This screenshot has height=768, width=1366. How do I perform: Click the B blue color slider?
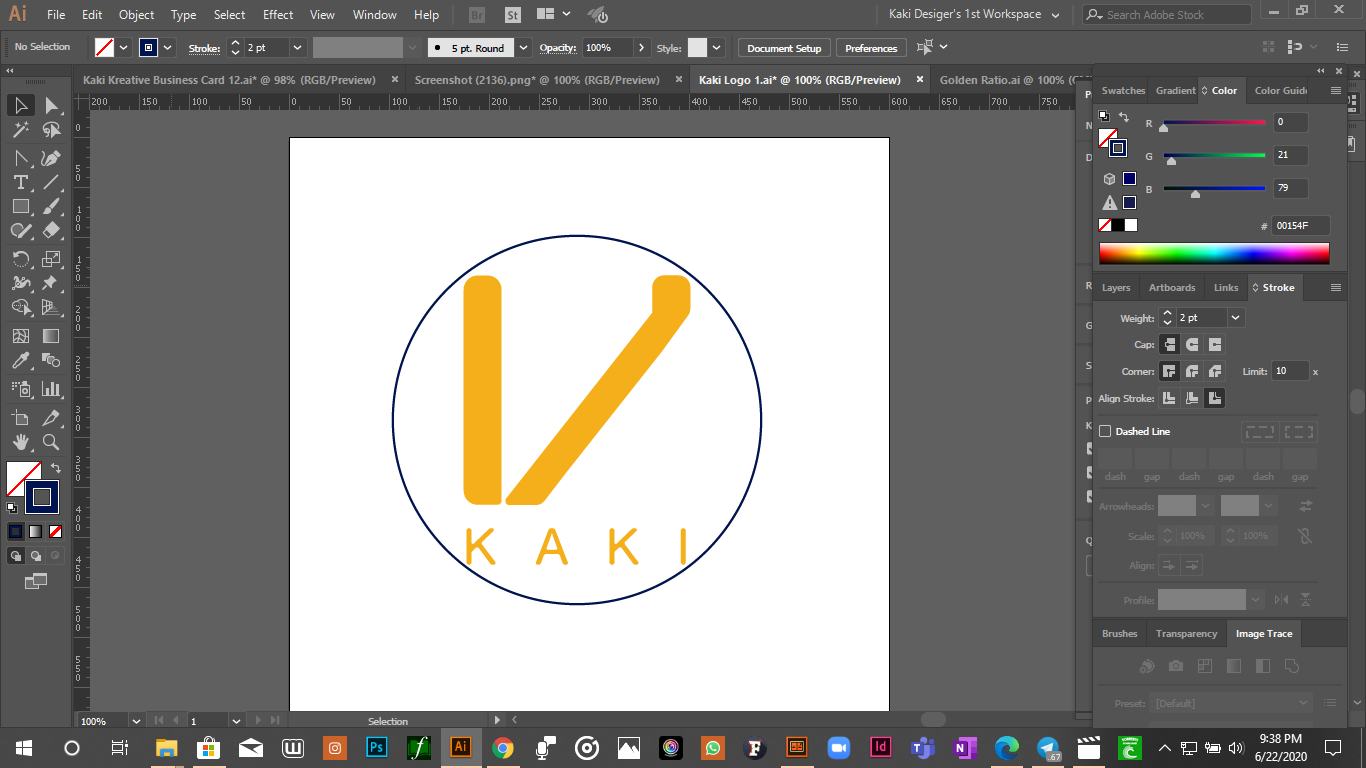pos(1214,188)
